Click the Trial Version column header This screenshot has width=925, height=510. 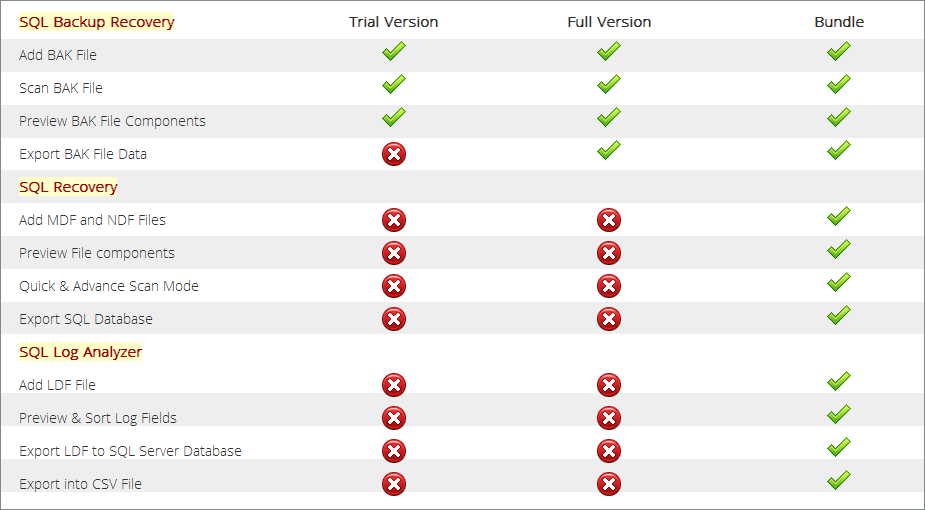[393, 22]
